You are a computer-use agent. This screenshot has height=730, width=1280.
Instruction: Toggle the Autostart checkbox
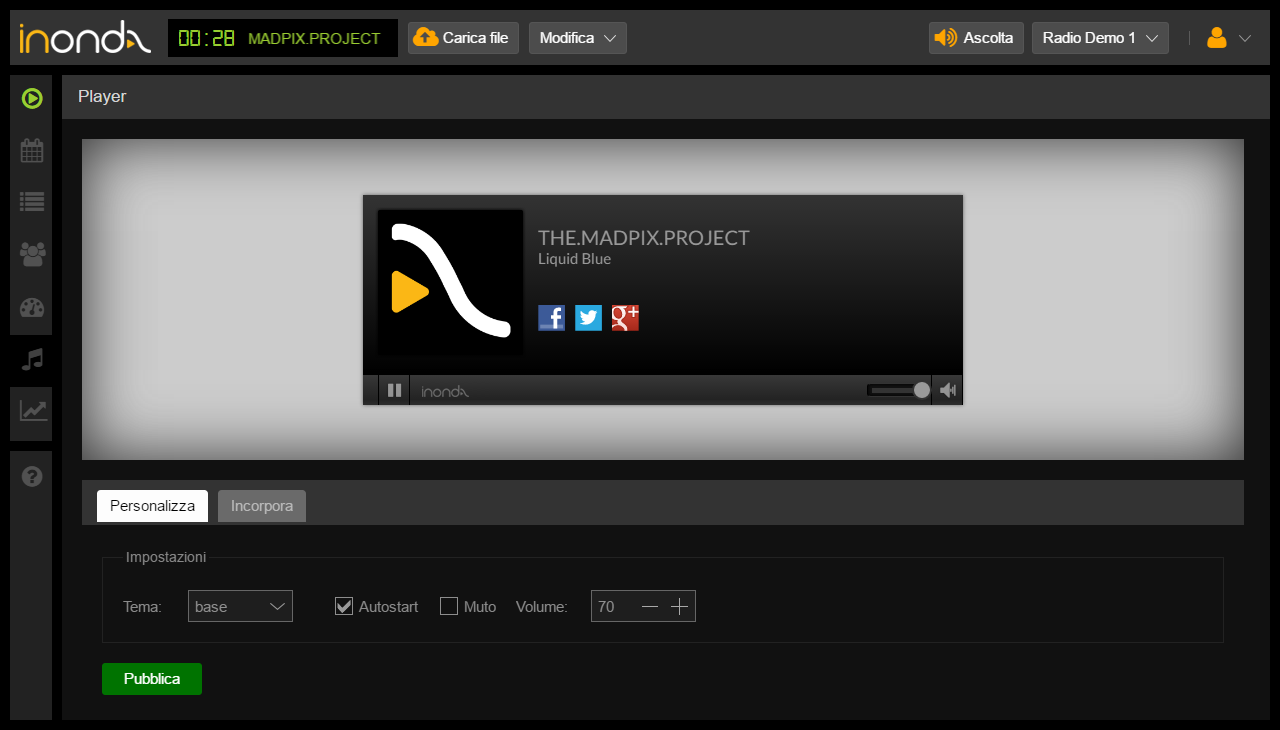click(344, 606)
